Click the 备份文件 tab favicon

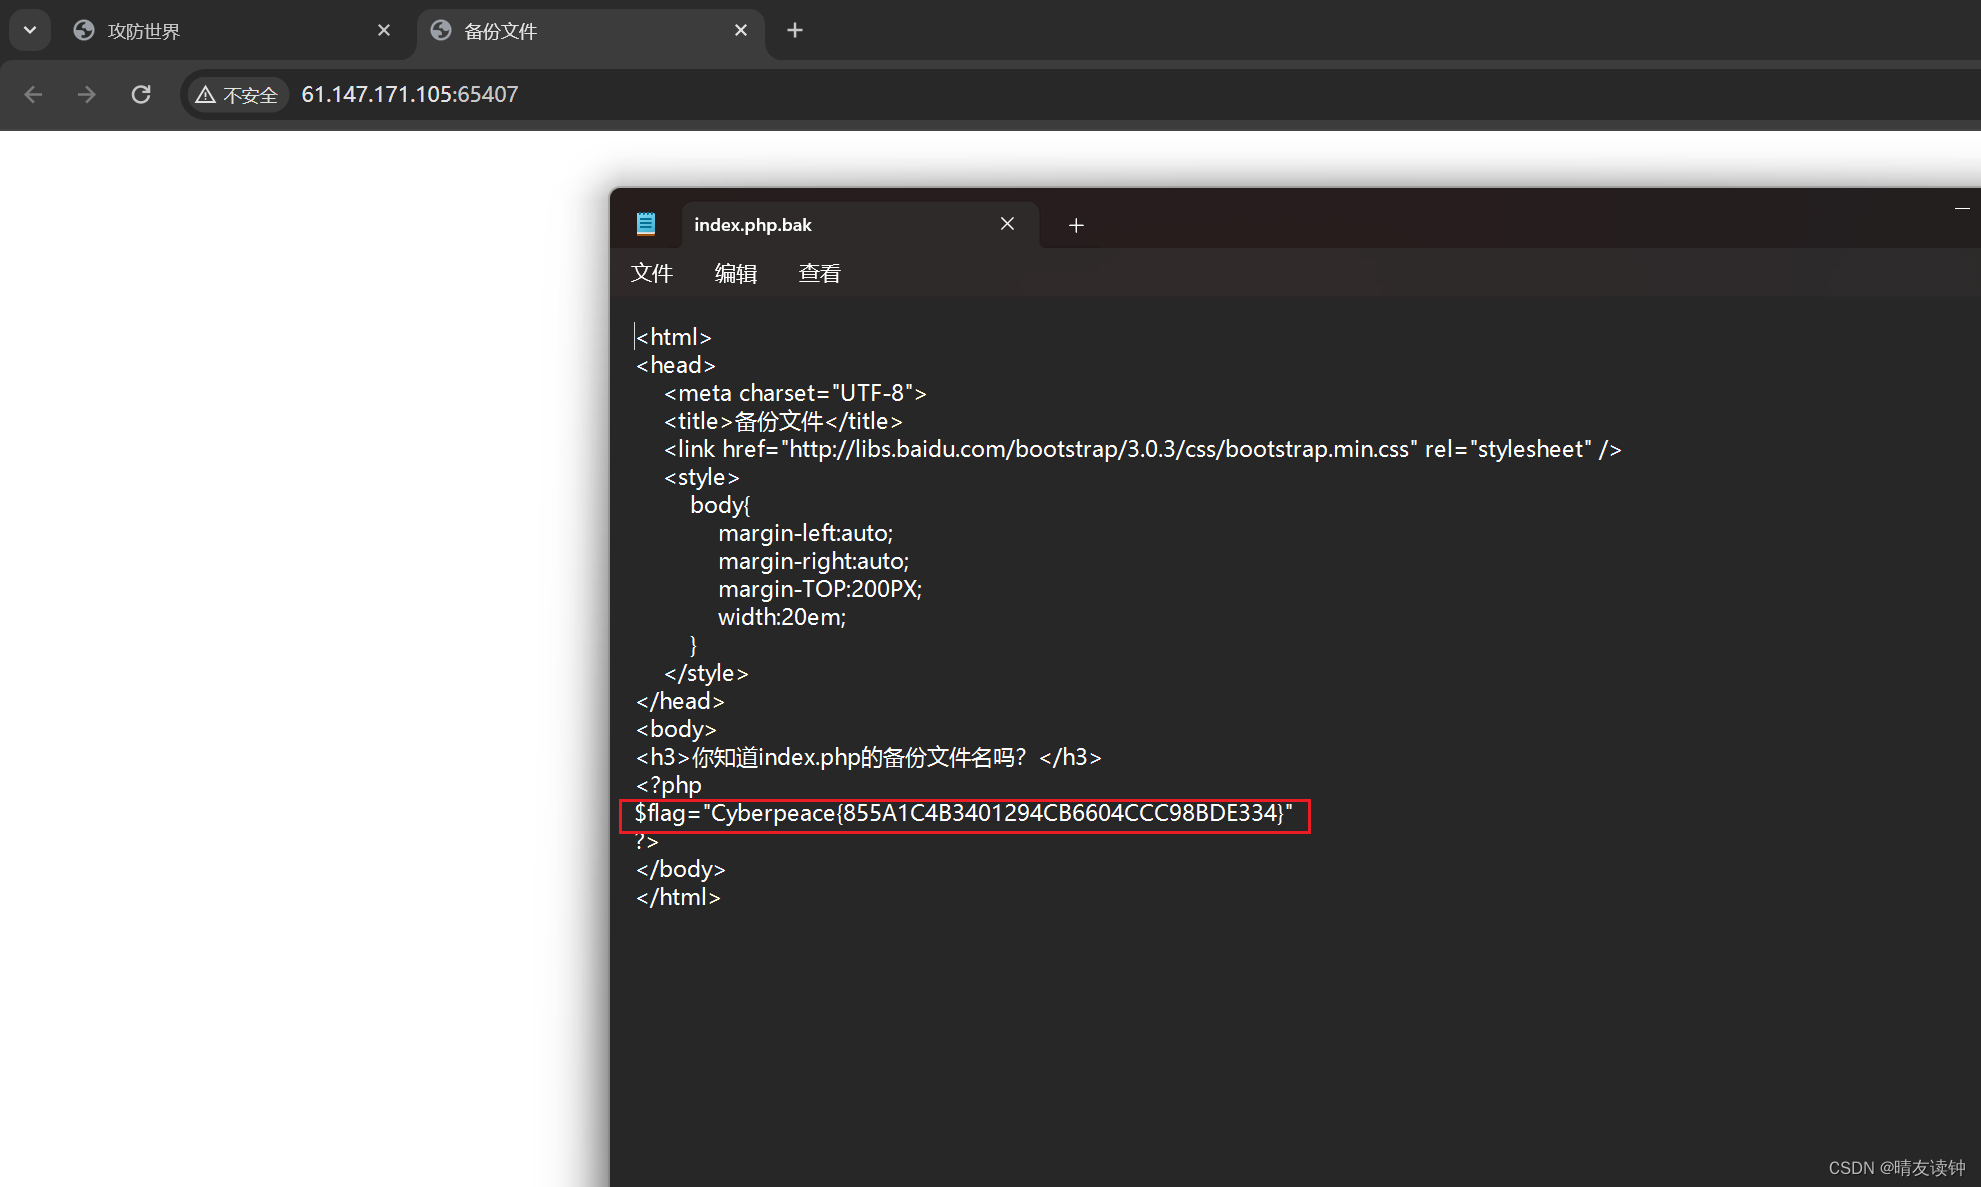[440, 30]
